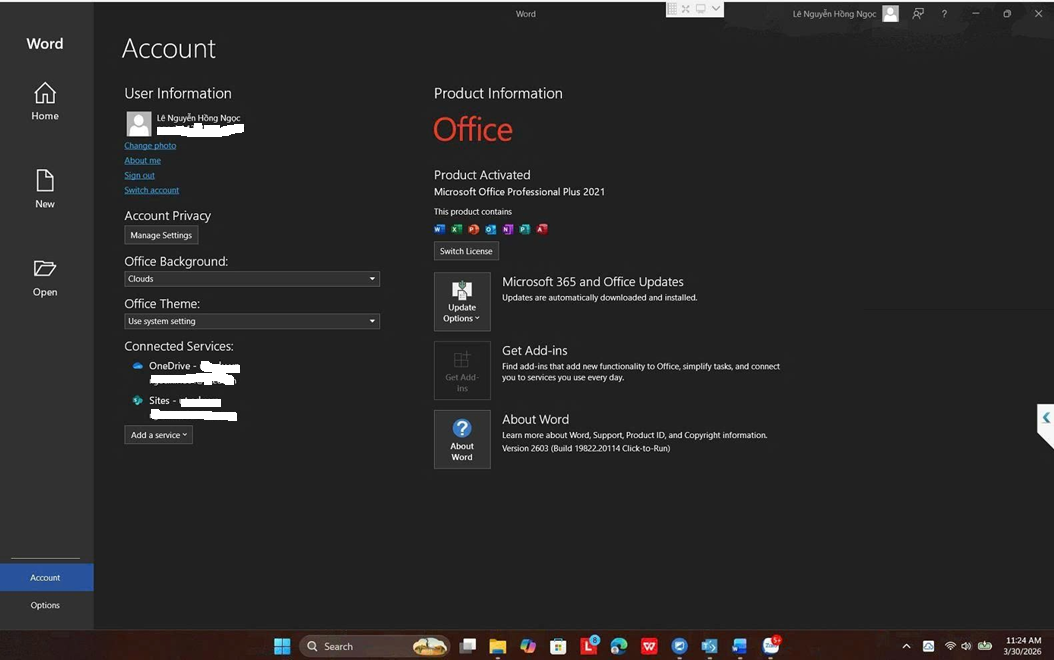1054x660 pixels.
Task: Click the Access app icon in product list
Action: click(542, 229)
